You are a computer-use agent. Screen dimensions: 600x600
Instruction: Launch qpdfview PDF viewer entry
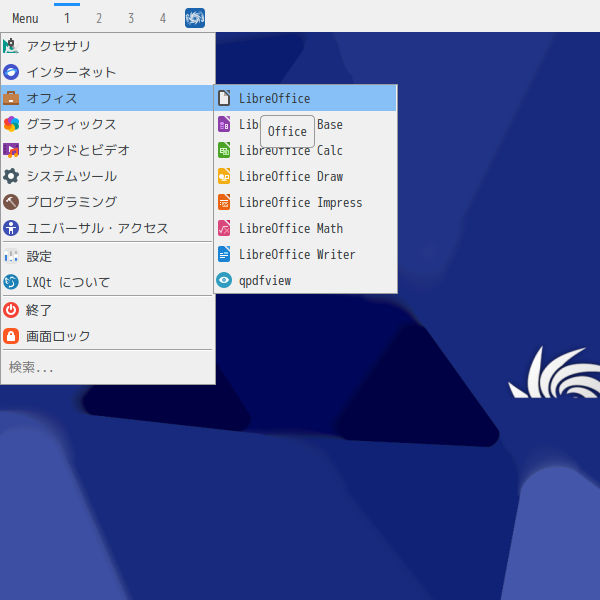305,280
